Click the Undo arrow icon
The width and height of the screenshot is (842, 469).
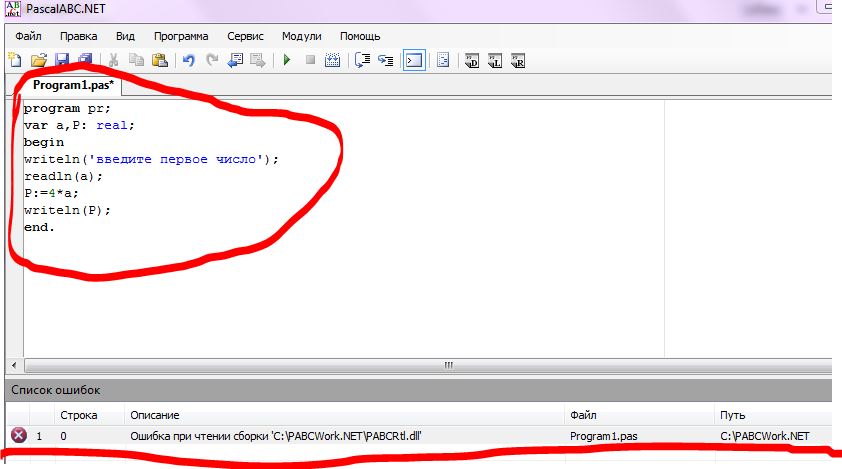coord(188,60)
